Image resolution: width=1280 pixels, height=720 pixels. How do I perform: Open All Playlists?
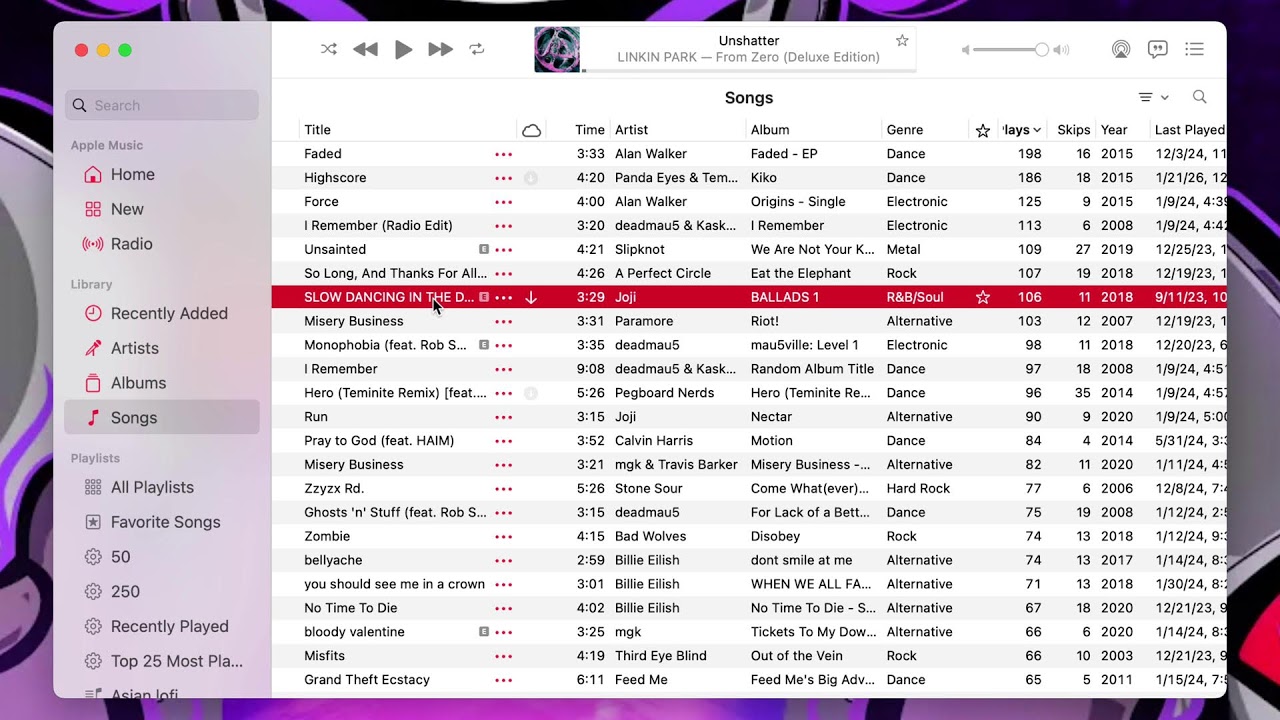point(162,487)
